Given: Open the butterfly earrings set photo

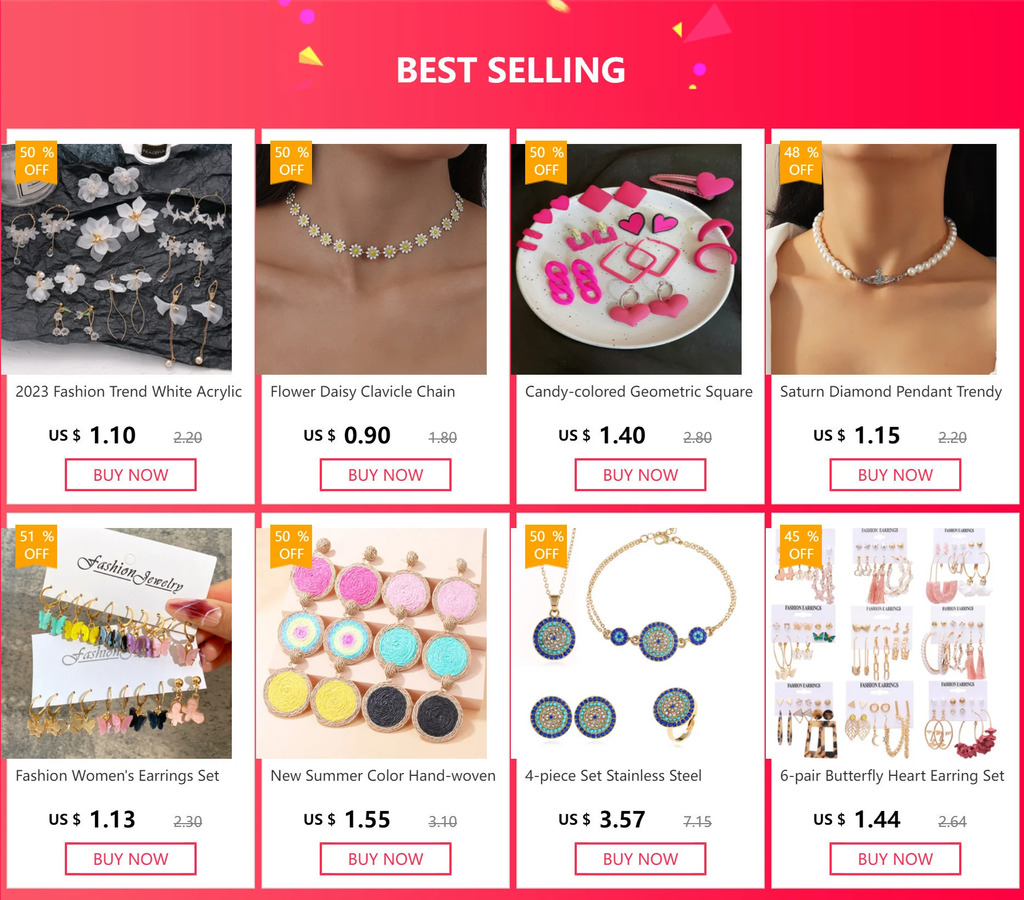Looking at the screenshot, I should [x=116, y=643].
